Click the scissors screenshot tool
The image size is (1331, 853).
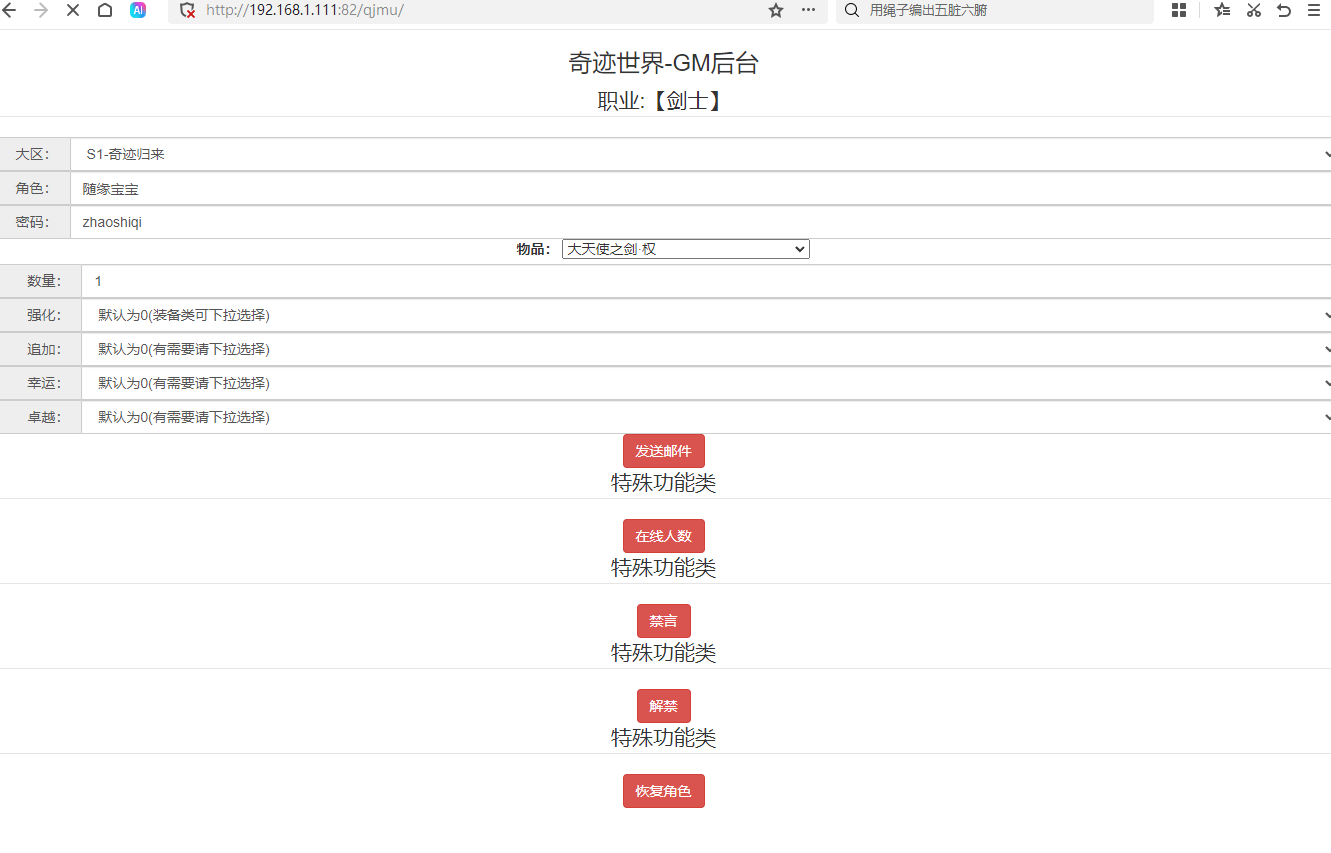click(x=1254, y=10)
